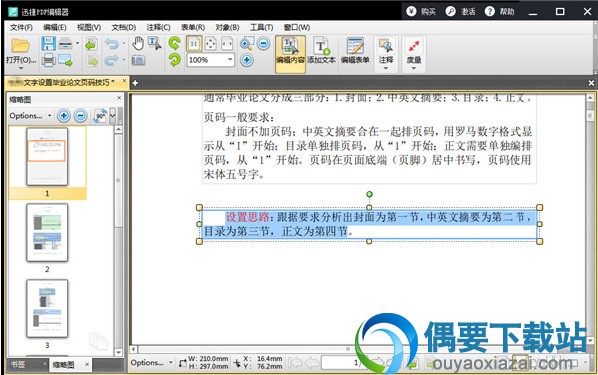Open the 帮助 help button
Viewport: 598px width, 375px height.
pyautogui.click(x=500, y=11)
